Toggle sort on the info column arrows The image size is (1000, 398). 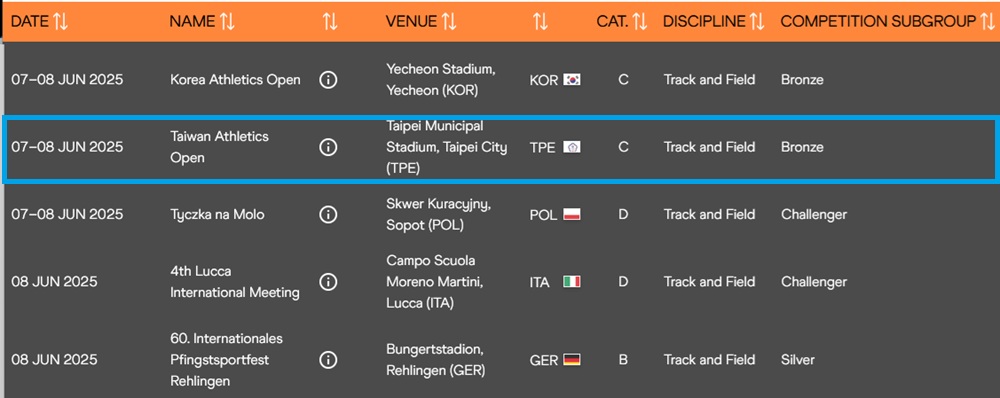pyautogui.click(x=330, y=22)
